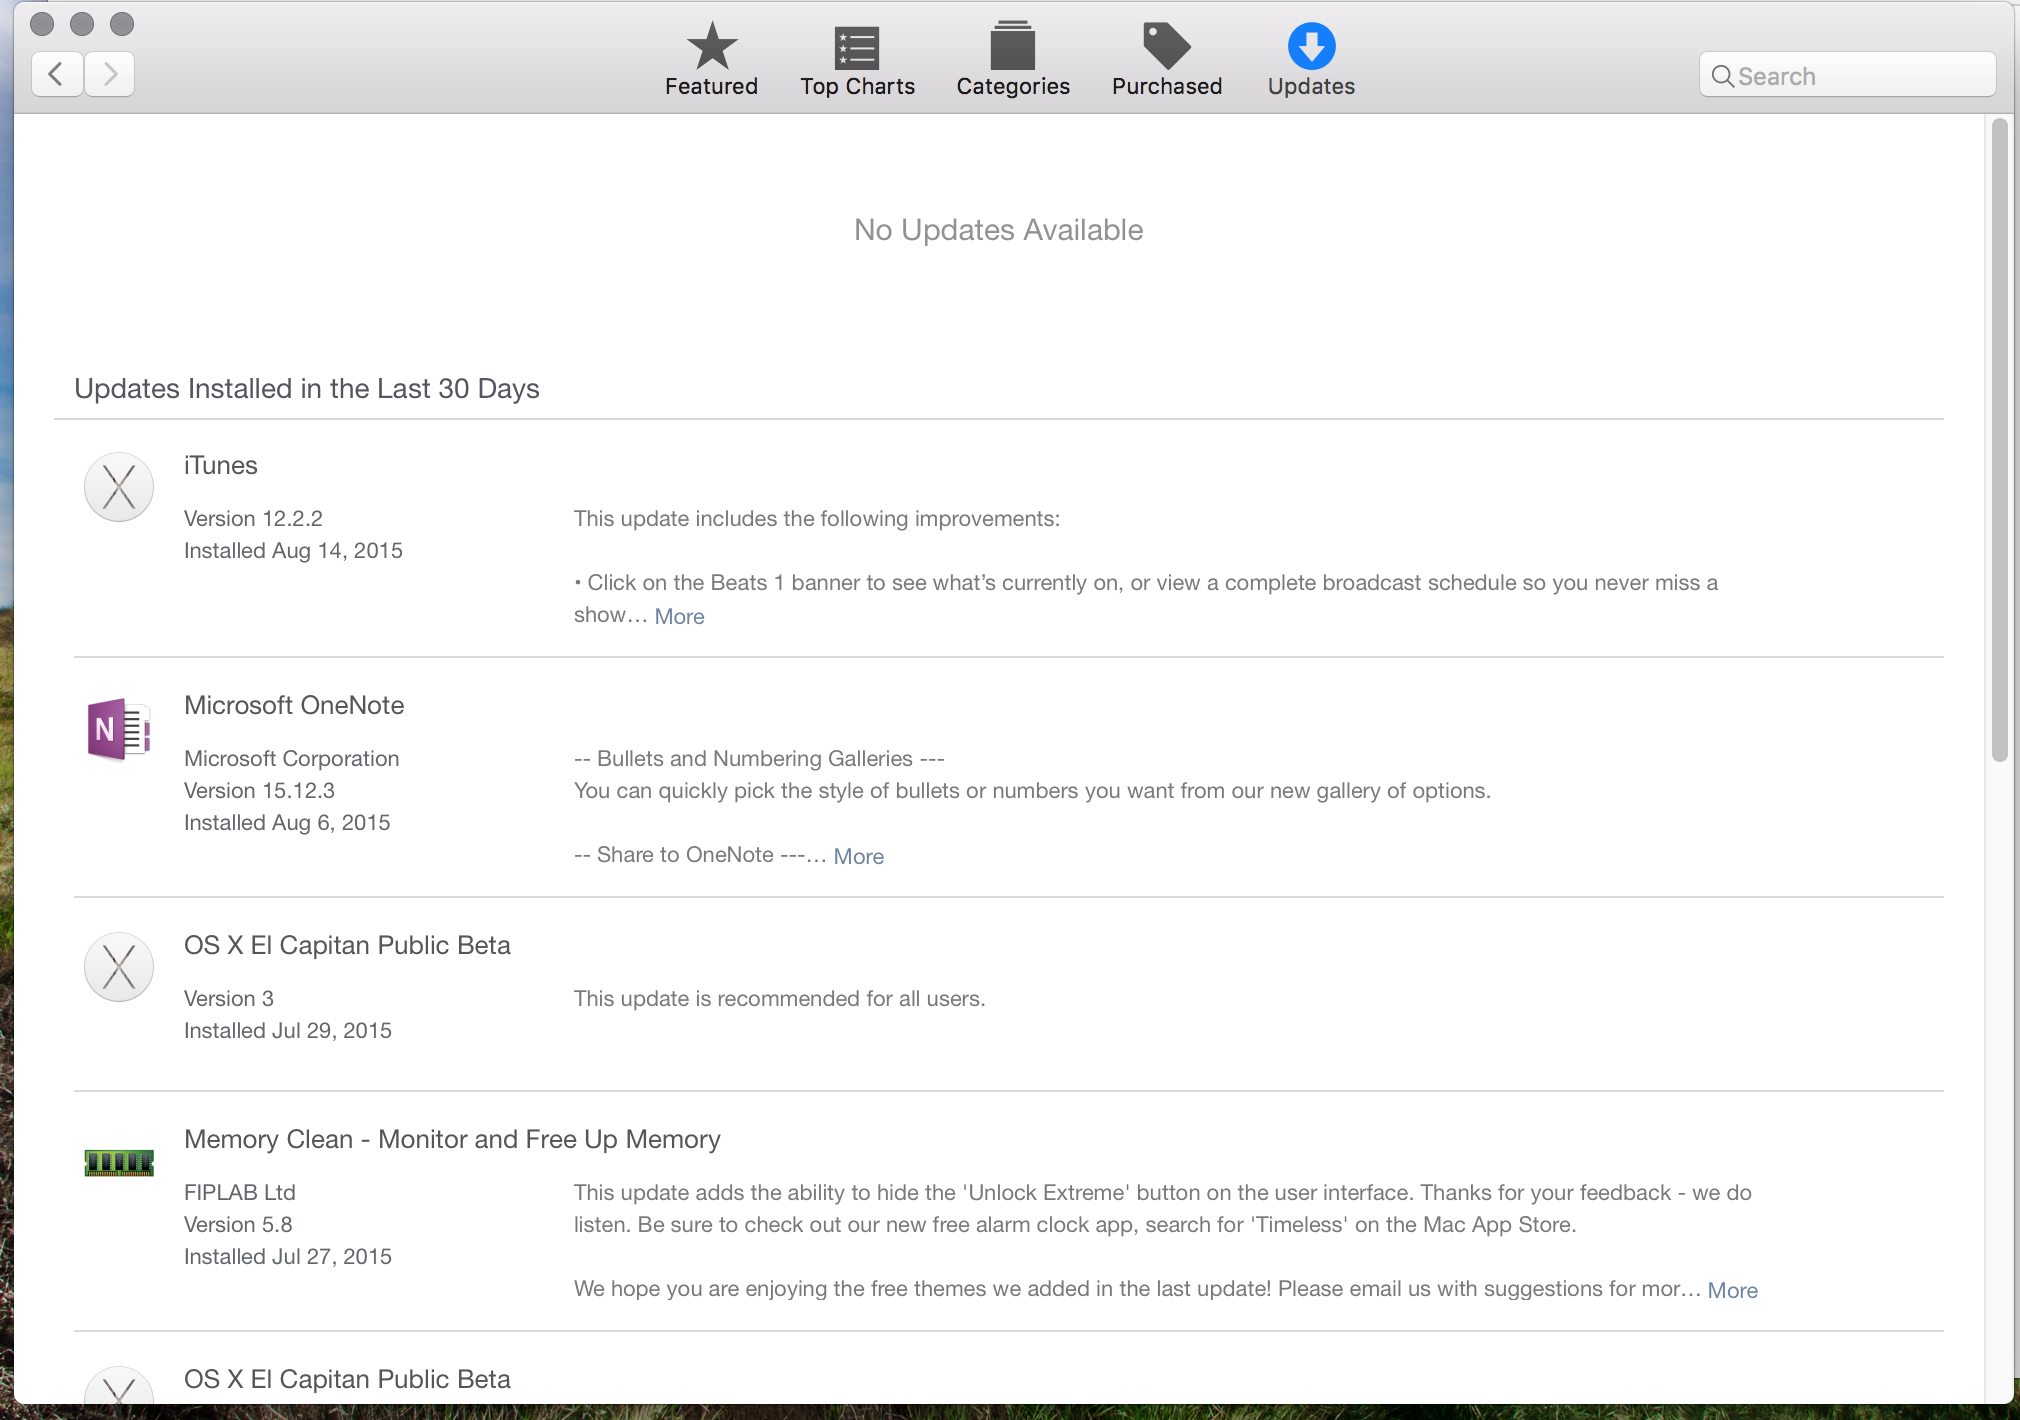Expand Memory Clean notes with More link
Screen dimensions: 2020x1420
[x=1732, y=1290]
